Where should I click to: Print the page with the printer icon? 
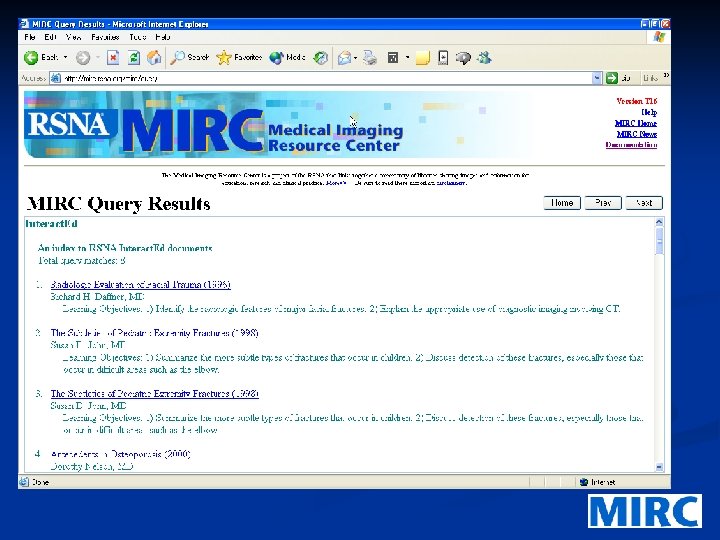tap(370, 58)
